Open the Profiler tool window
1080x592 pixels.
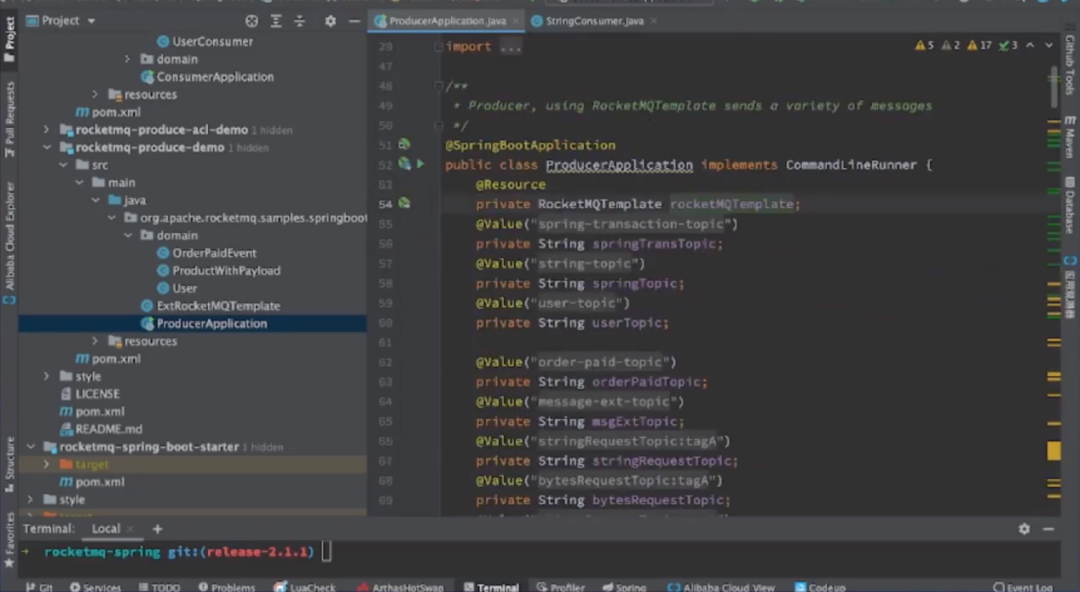pos(560,587)
